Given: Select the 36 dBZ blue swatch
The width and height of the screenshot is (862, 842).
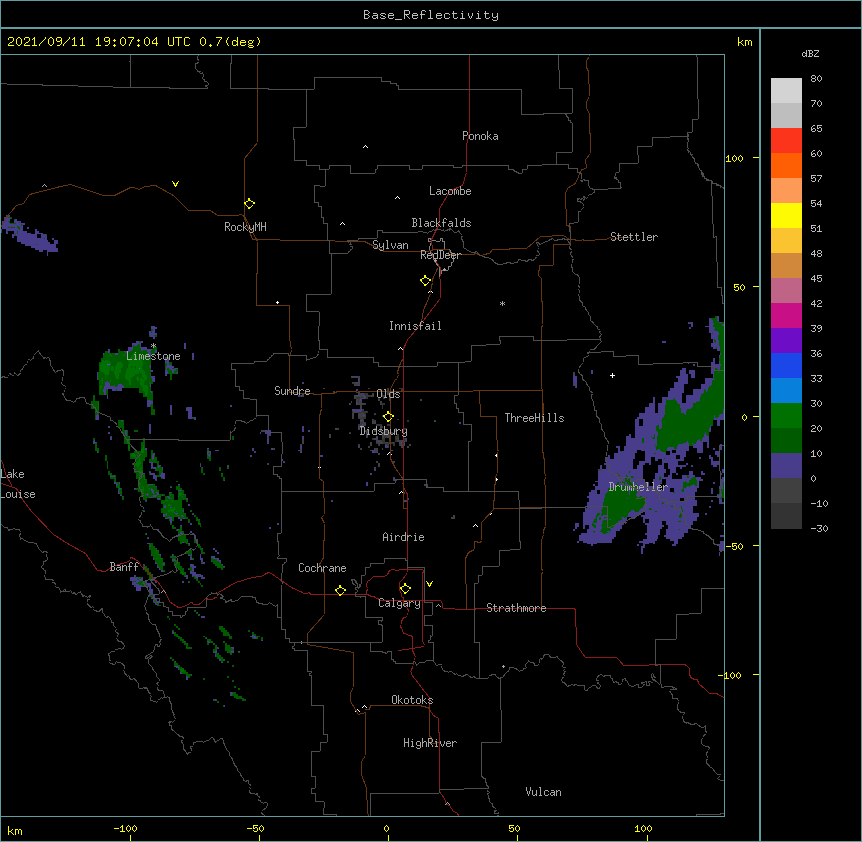Looking at the screenshot, I should (786, 365).
